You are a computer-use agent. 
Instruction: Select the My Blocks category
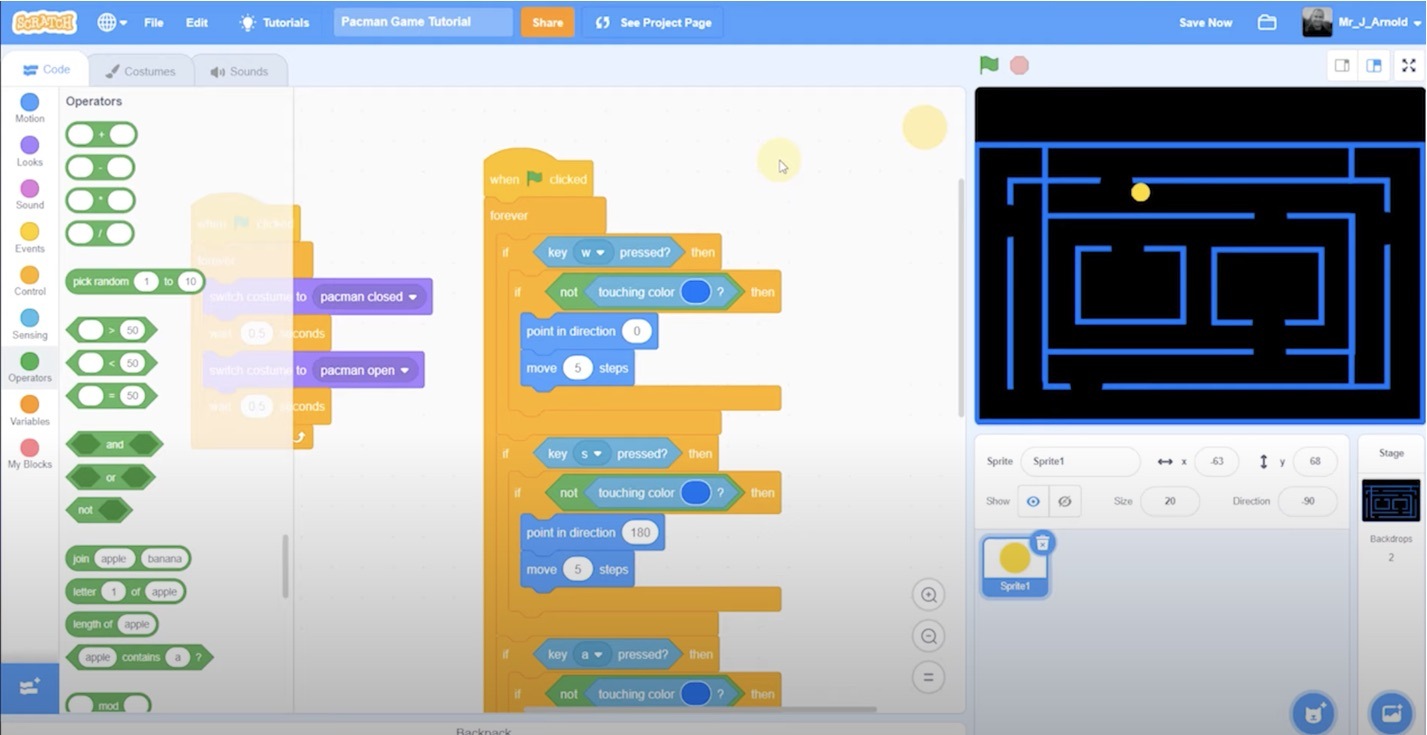tap(30, 453)
